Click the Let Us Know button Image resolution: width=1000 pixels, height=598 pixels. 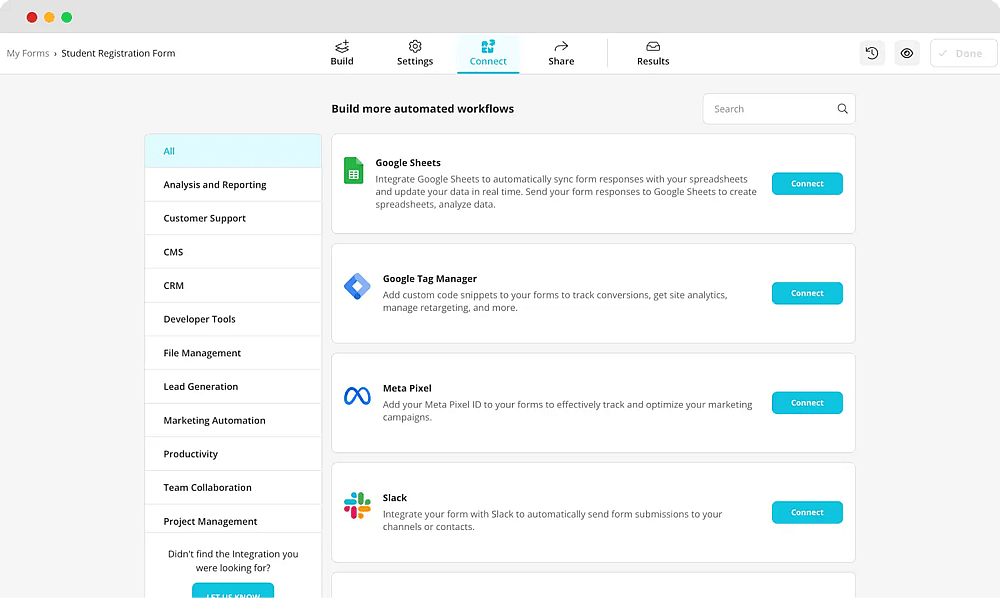point(233,591)
